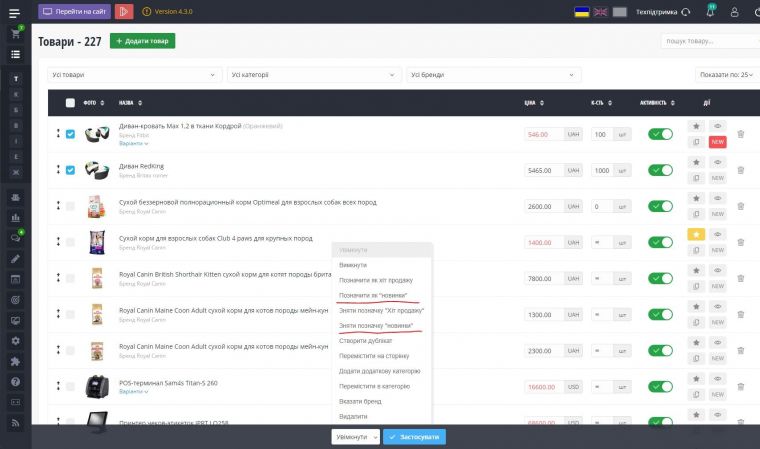Viewport: 760px width, 449px height.
Task: Choose Позначити як "новинки" from menu
Action: [x=375, y=295]
